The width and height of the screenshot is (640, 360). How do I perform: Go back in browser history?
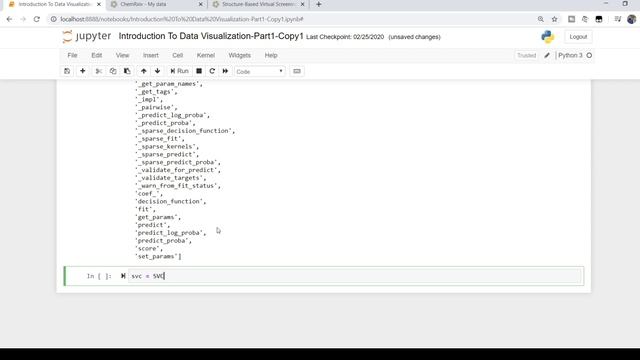[x=9, y=19]
